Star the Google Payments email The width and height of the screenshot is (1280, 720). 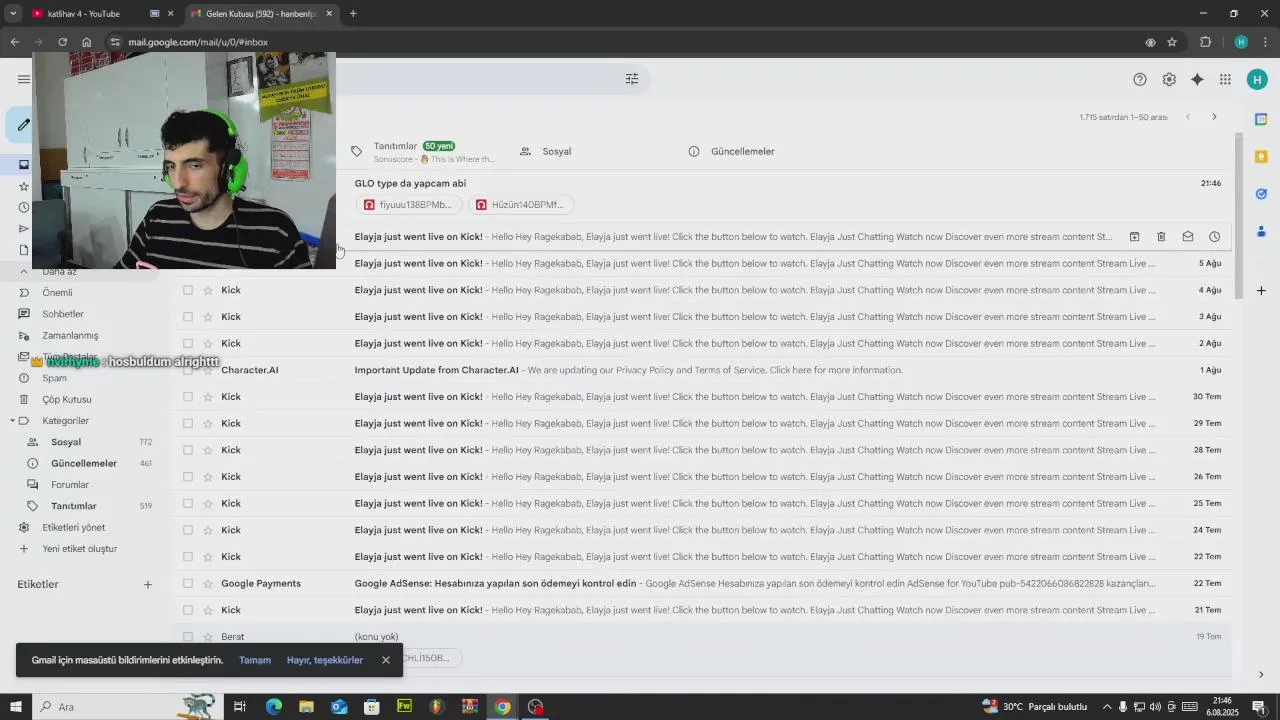coord(208,583)
